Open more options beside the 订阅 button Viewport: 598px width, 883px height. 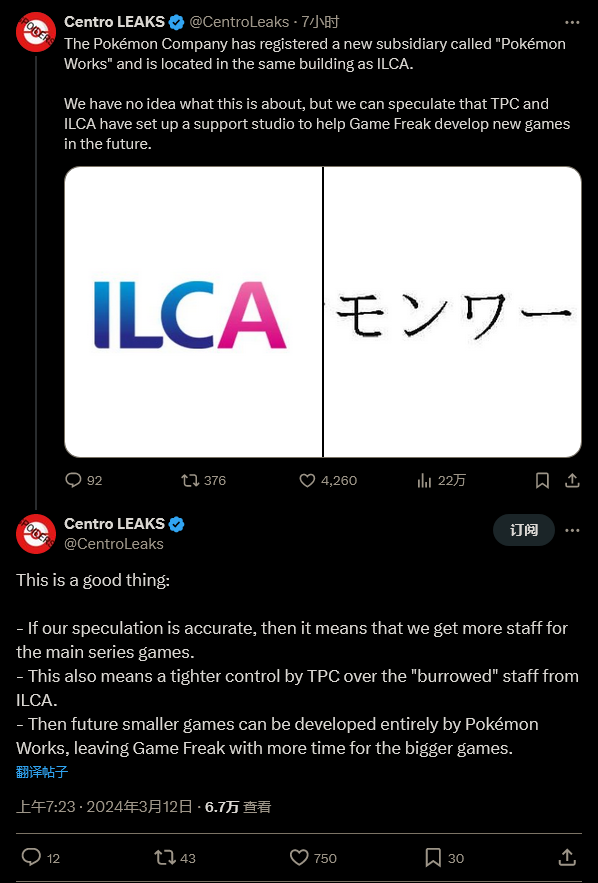[x=572, y=530]
